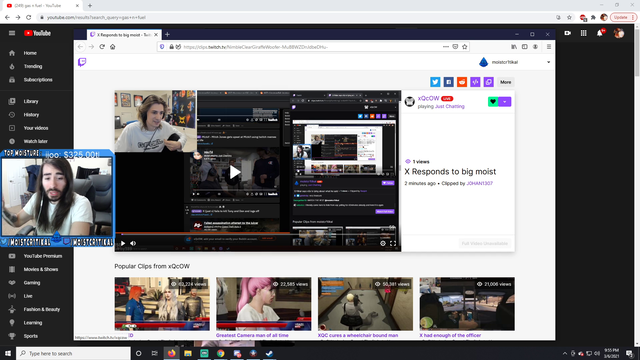Open X had enough of the officer link
The image size is (640, 360).
[450, 336]
